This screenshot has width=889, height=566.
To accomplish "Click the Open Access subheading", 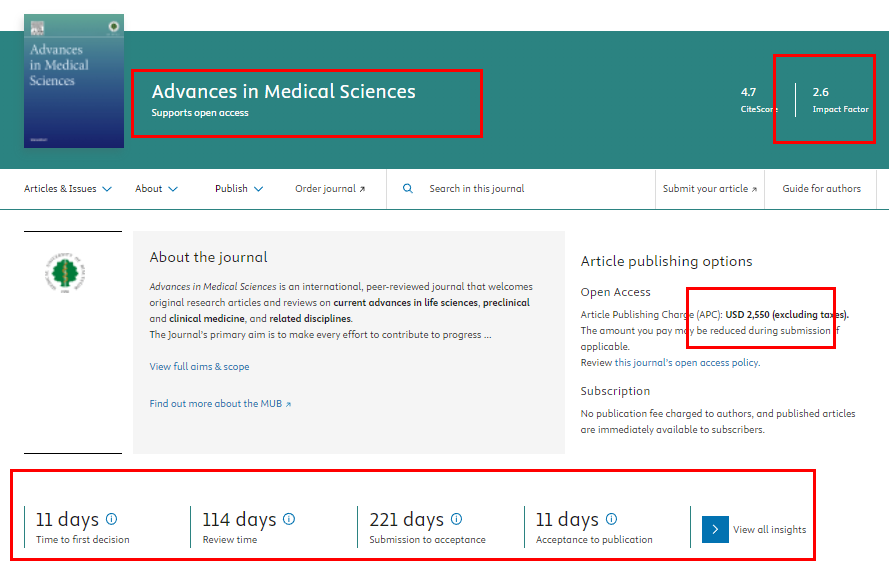I will pos(615,292).
